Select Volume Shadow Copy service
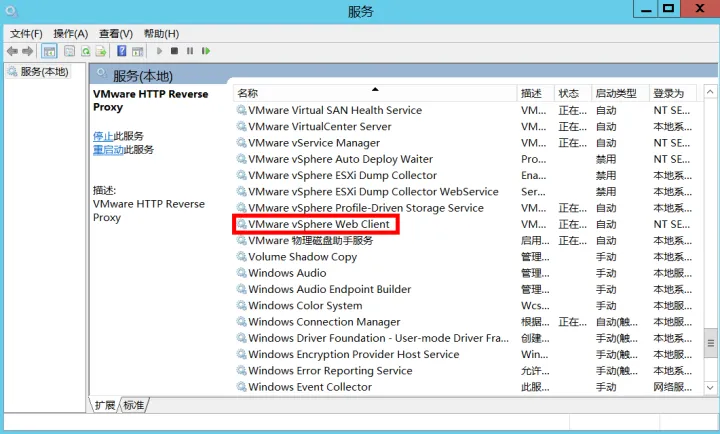The height and width of the screenshot is (434, 720). tap(465, 257)
